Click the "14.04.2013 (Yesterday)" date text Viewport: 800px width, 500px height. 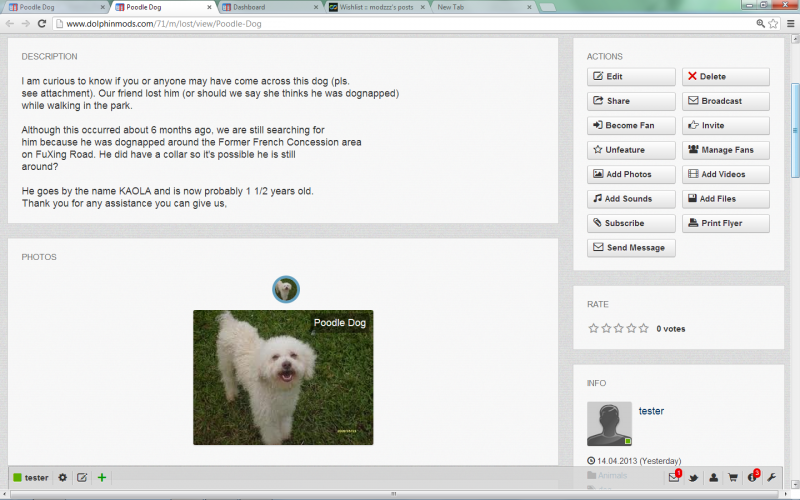point(639,461)
